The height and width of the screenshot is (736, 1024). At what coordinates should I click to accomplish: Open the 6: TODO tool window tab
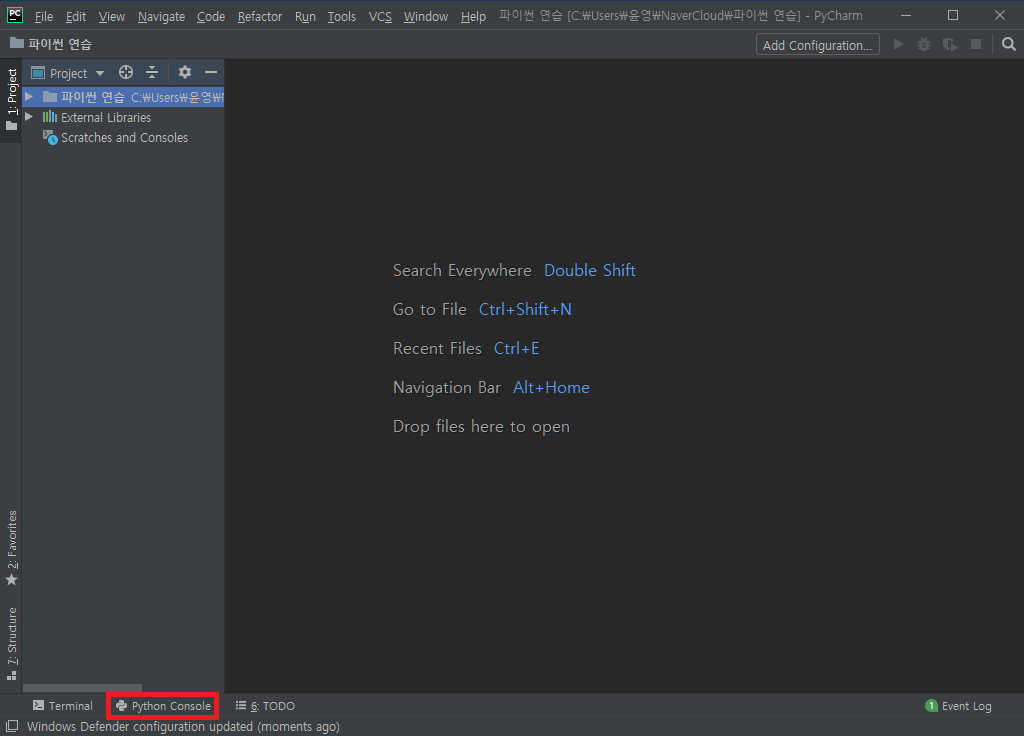(x=265, y=706)
